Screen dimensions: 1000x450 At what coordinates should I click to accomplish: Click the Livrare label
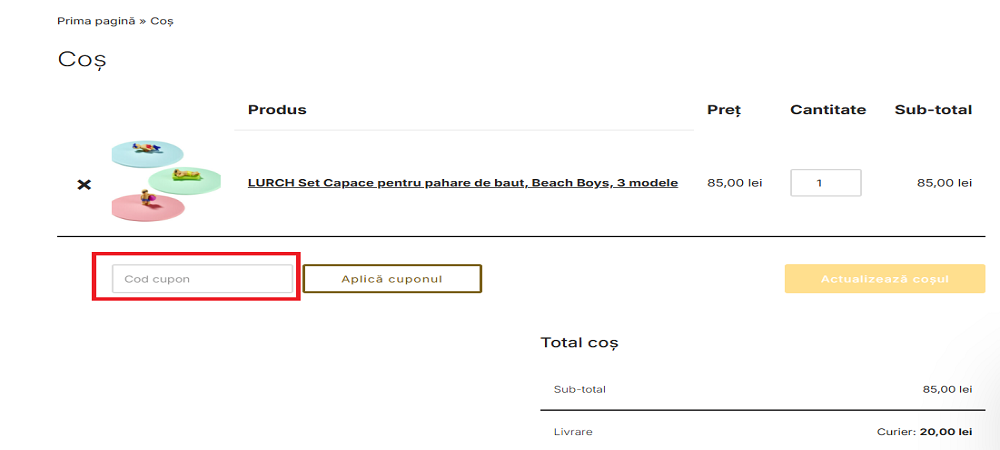coord(573,432)
